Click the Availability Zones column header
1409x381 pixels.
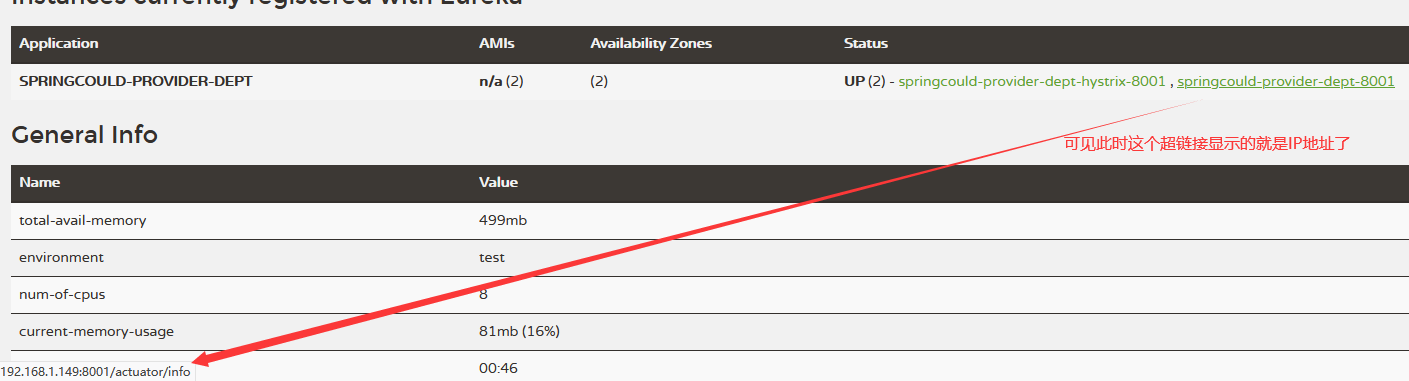click(x=651, y=44)
